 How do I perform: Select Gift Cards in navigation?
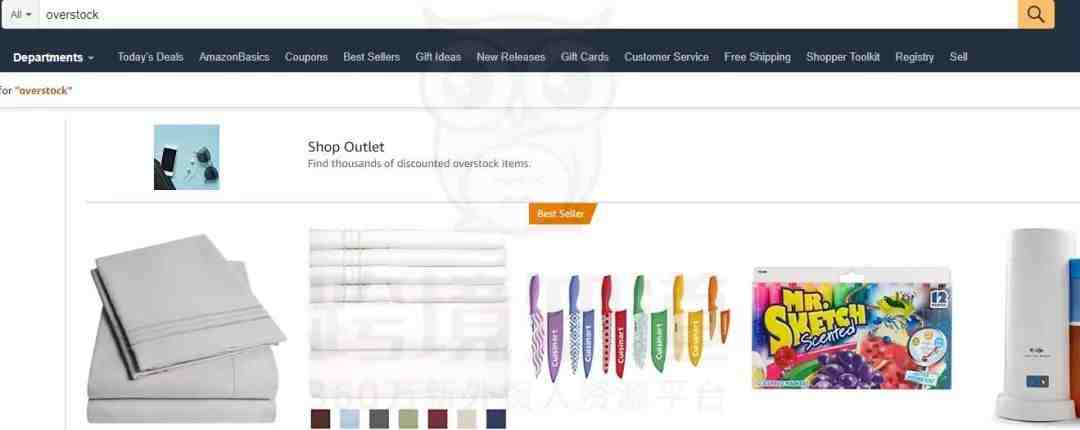584,57
